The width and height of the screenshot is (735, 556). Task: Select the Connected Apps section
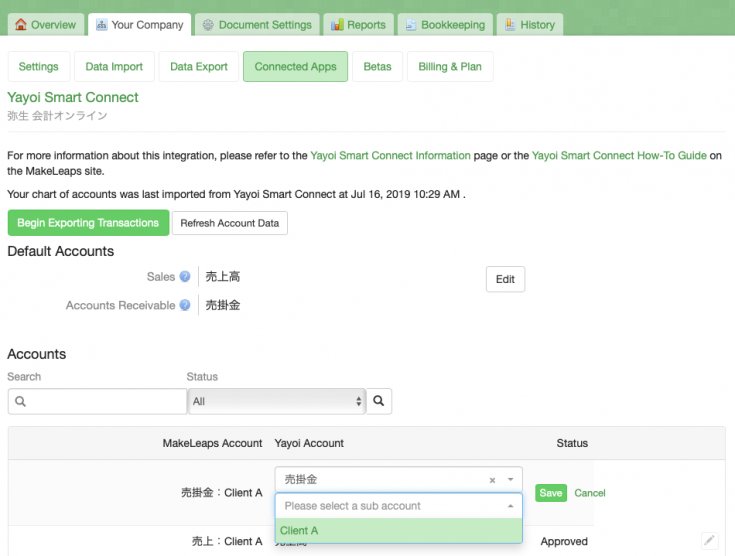pos(295,67)
